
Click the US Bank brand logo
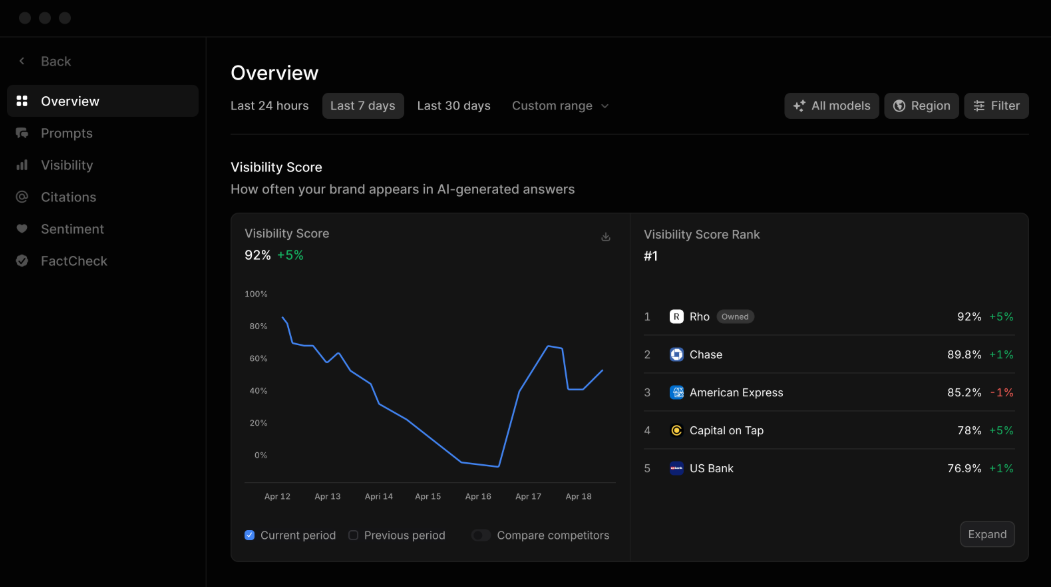[676, 468]
